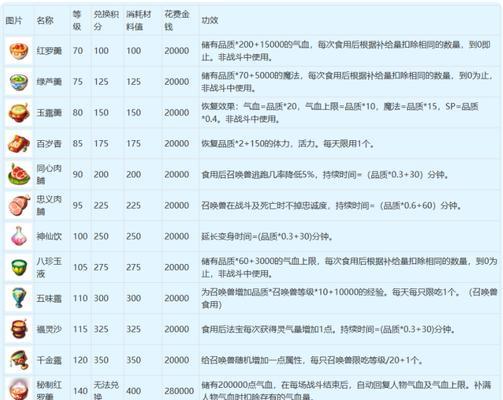503x400 pixels.
Task: Click the 八珍玉液 气血上限 description
Action: [x=349, y=267]
